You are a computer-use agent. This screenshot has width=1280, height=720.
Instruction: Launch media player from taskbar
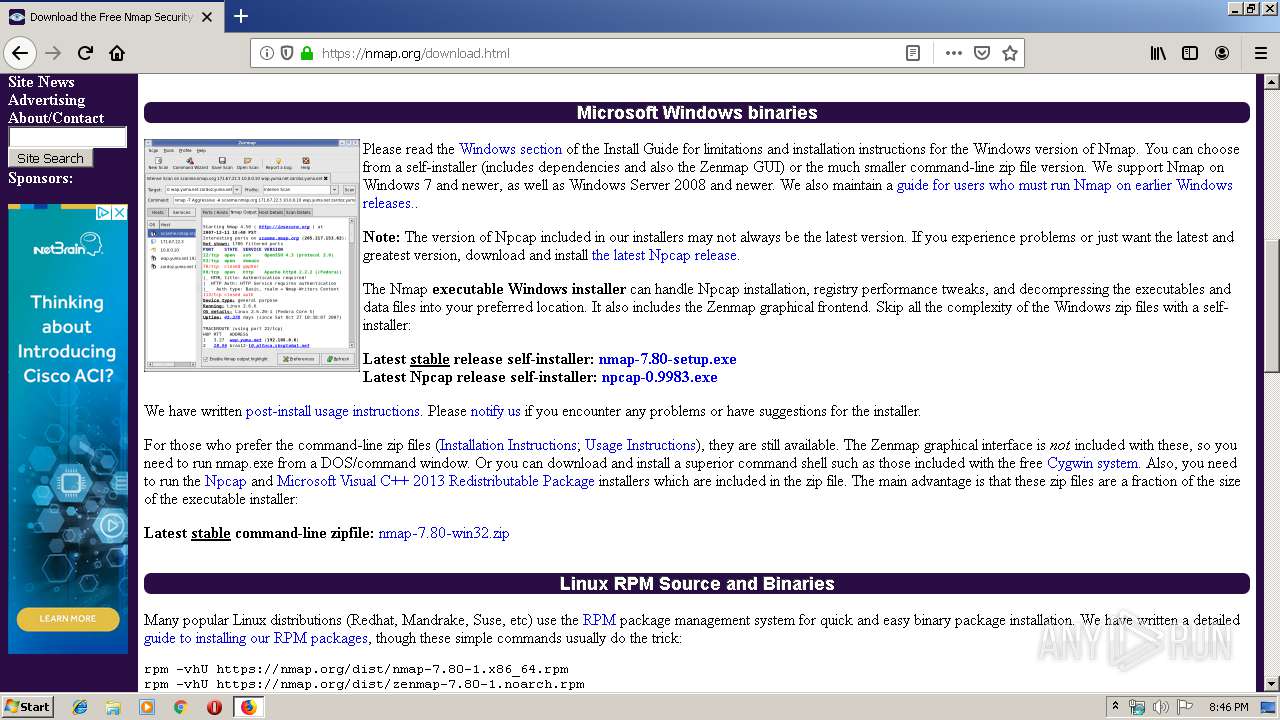pos(147,707)
